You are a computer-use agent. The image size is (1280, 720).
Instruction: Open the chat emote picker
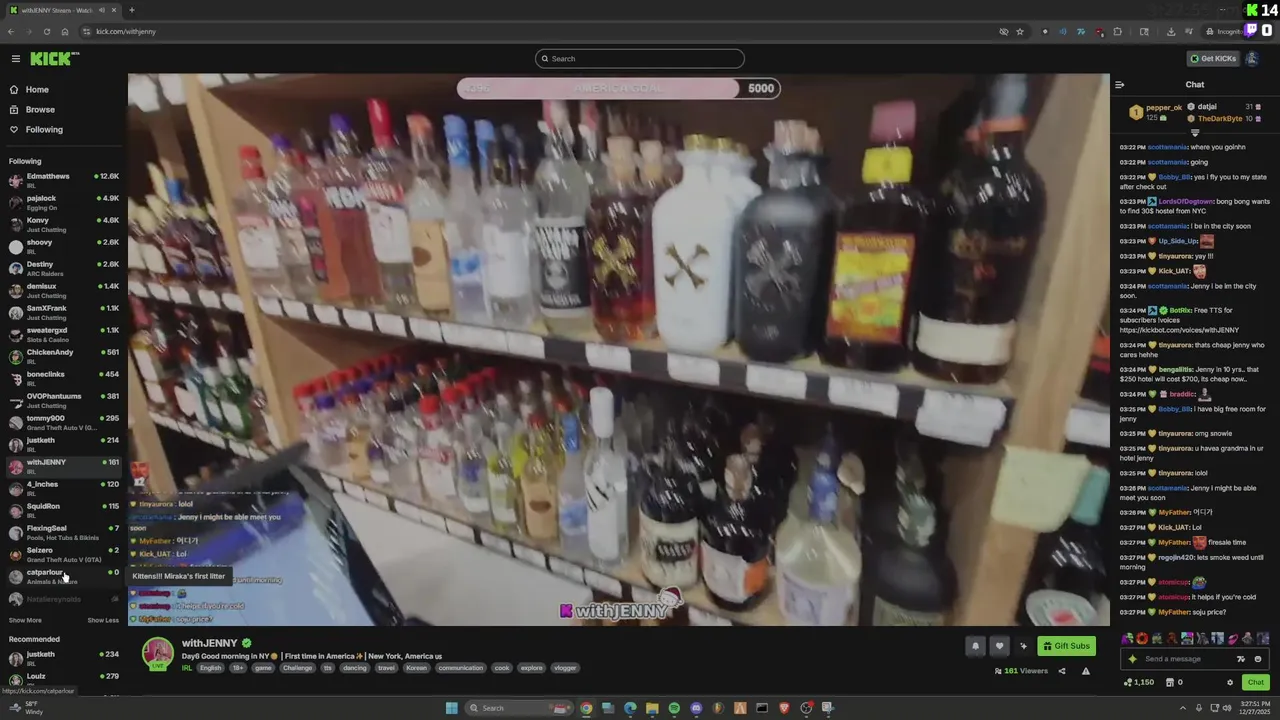pos(1258,659)
